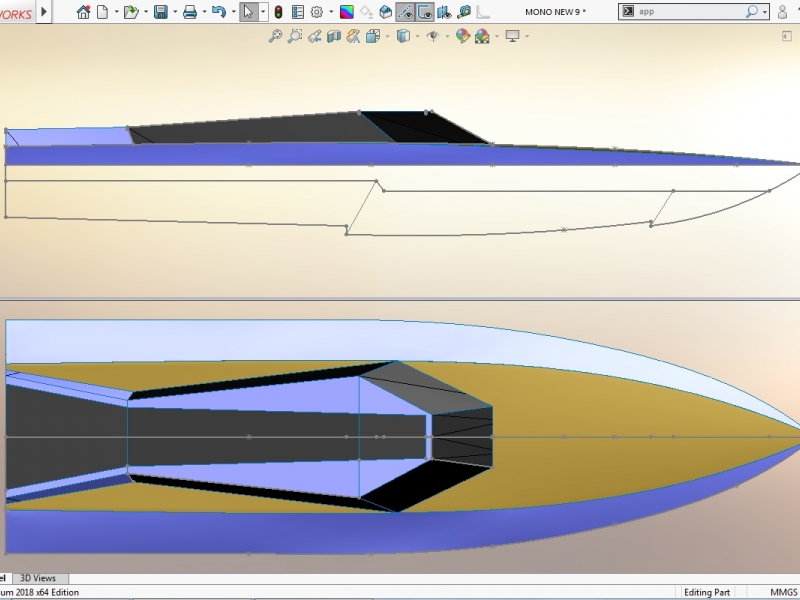
Task: Click the MMGS unit system button
Action: click(783, 592)
